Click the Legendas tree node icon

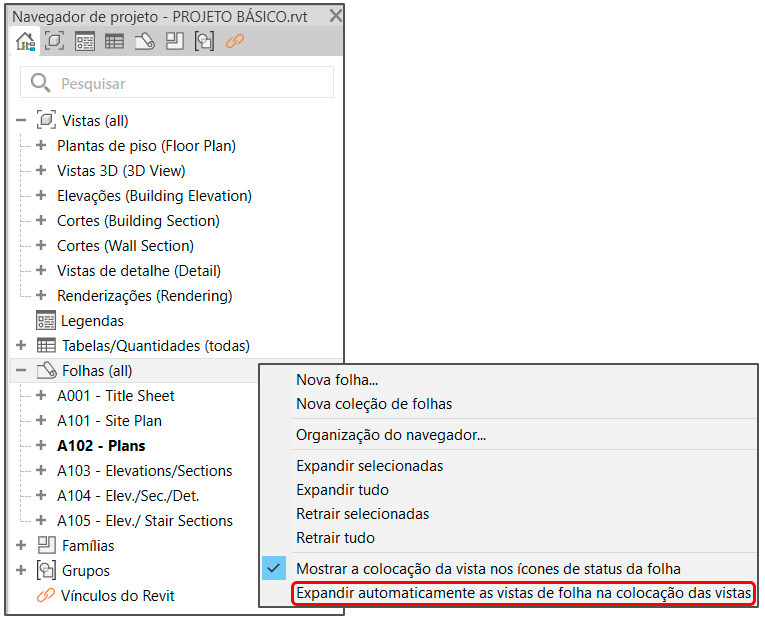point(46,321)
